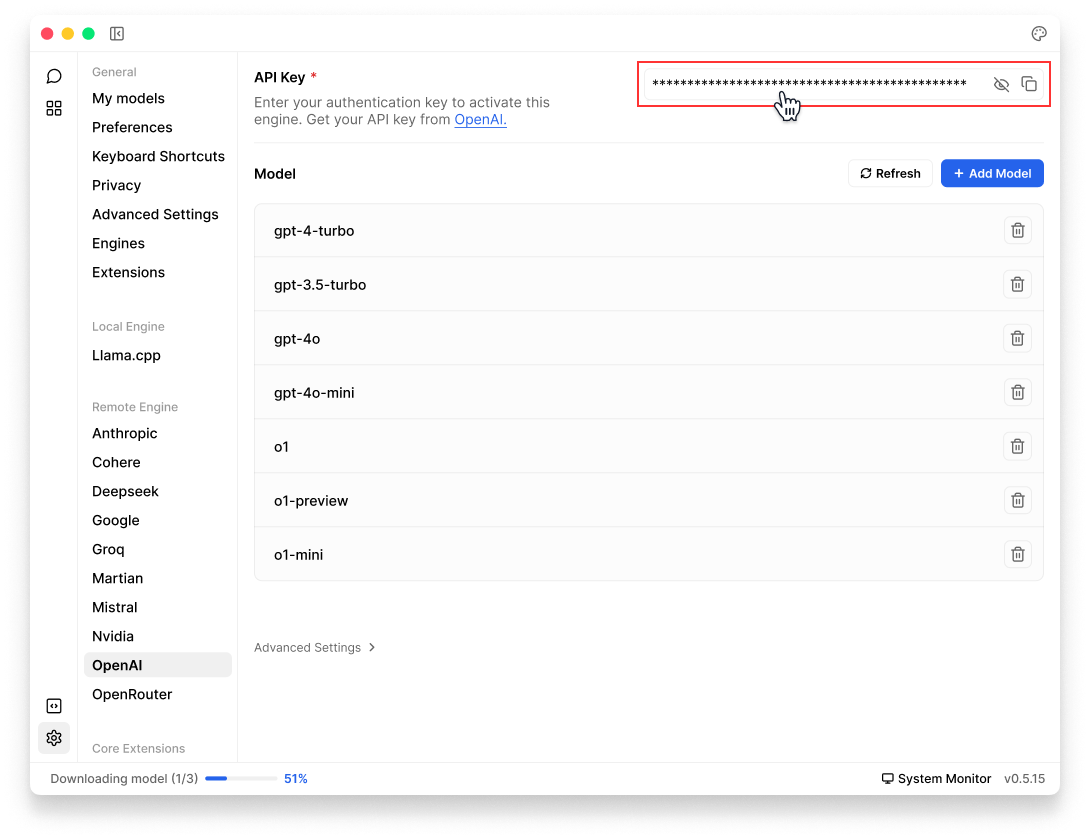Select the Cohere remote engine
Viewport: 1090px width, 840px height.
click(x=116, y=462)
